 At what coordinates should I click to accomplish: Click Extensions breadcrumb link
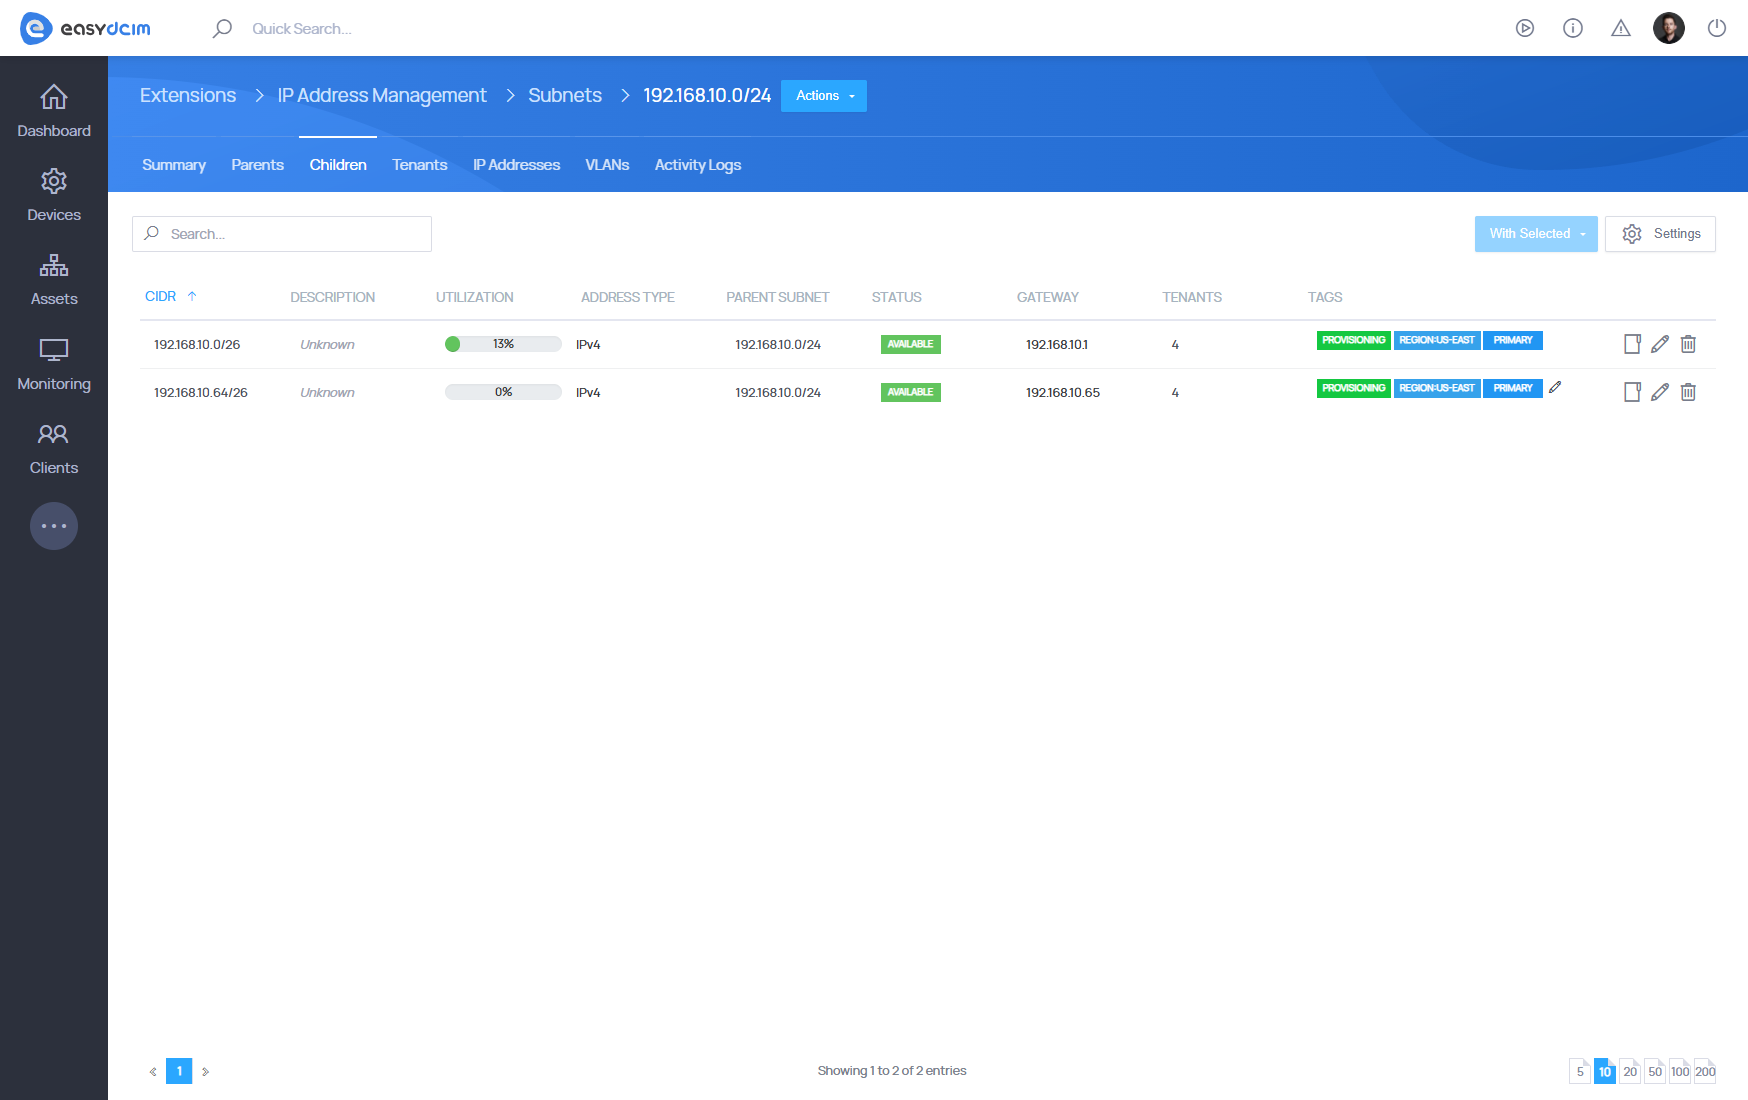click(x=188, y=95)
